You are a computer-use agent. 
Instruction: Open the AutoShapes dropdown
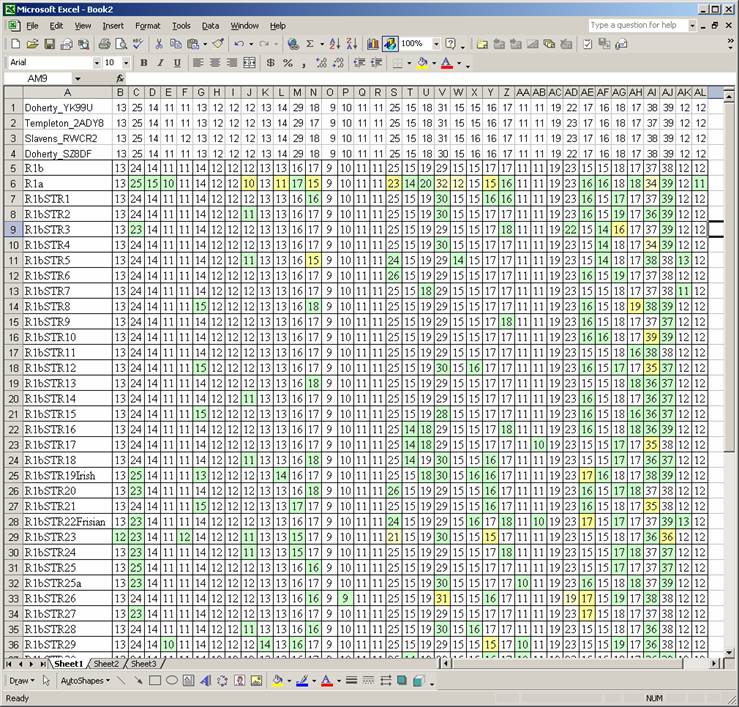85,681
